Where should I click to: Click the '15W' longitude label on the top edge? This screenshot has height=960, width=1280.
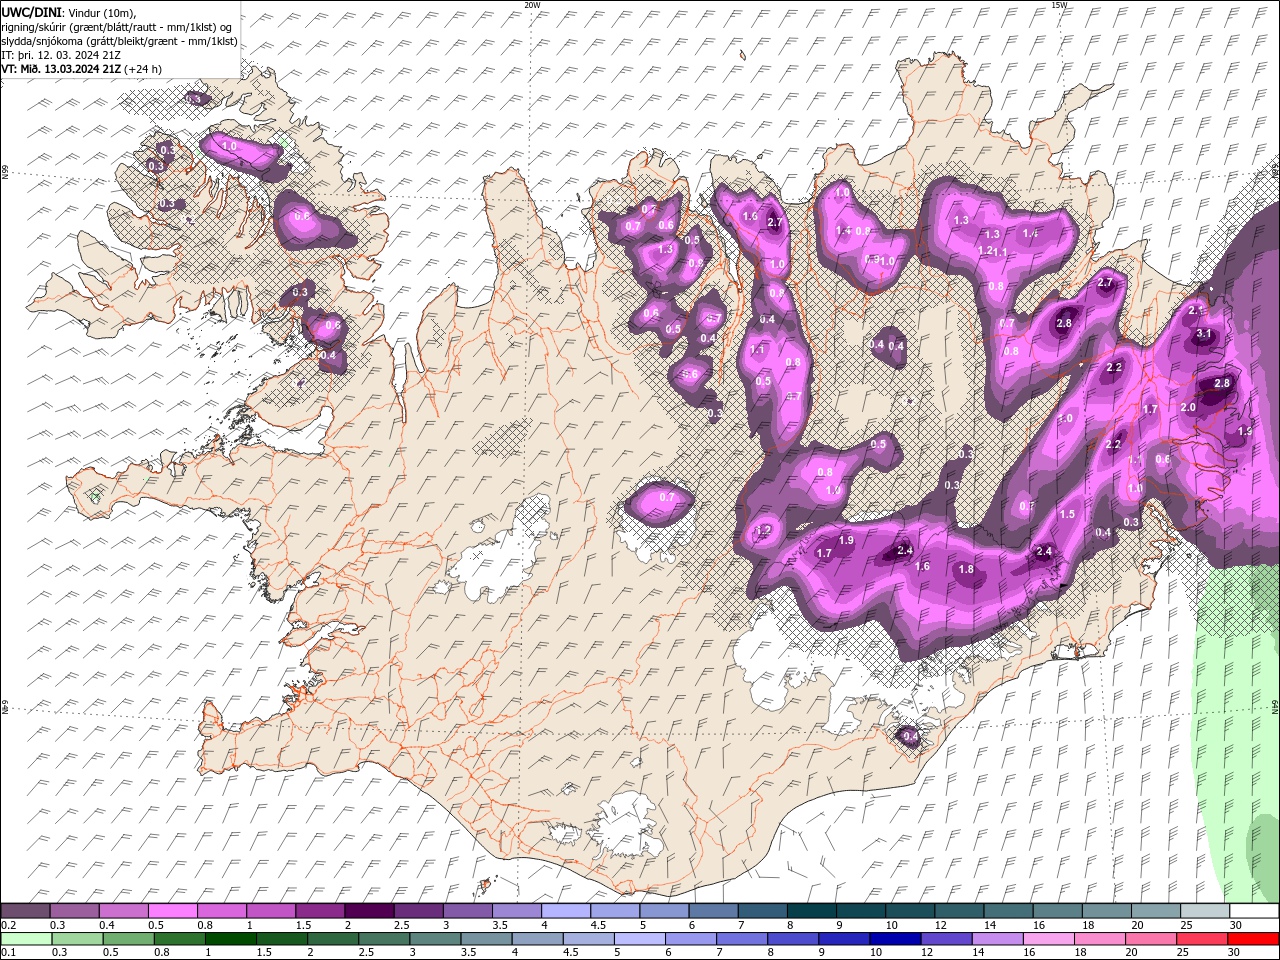coord(1059,5)
